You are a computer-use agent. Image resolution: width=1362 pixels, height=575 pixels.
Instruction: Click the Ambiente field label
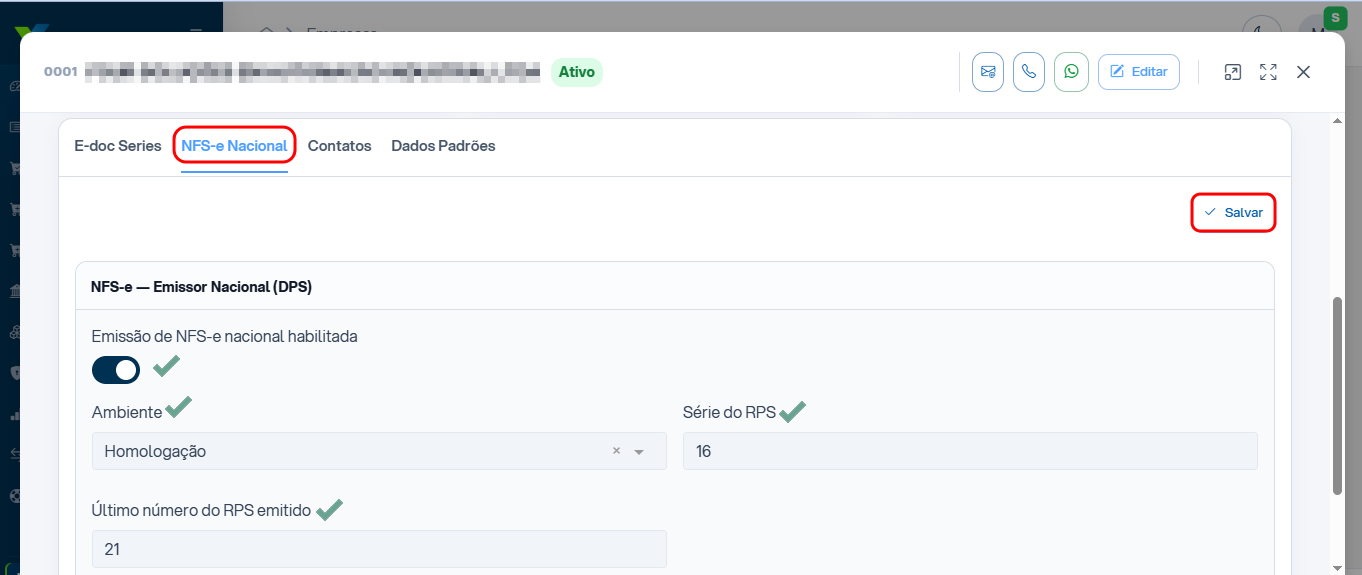(x=127, y=412)
